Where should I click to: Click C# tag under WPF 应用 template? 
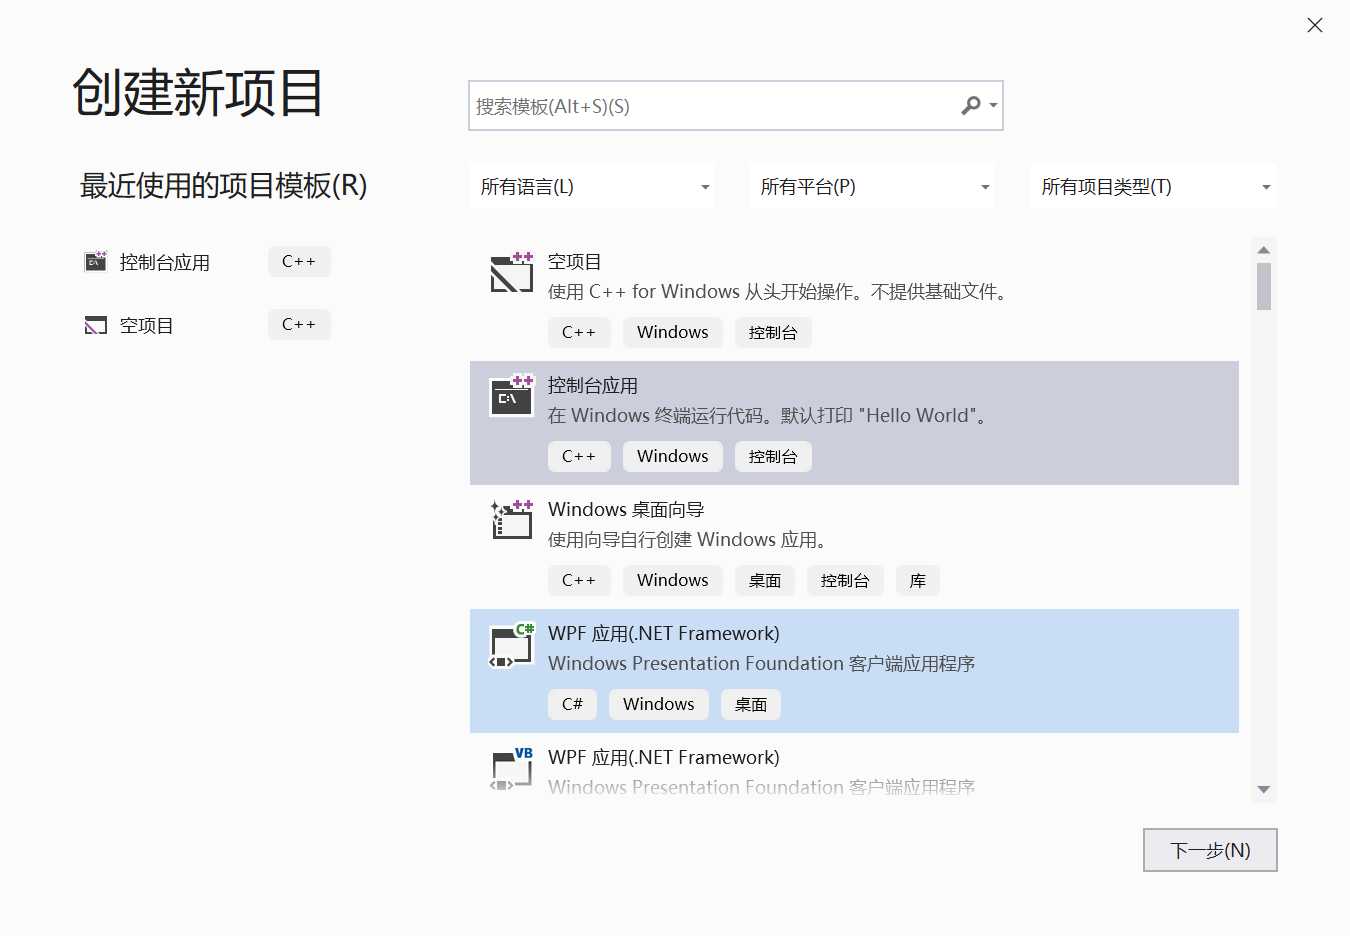(x=572, y=705)
